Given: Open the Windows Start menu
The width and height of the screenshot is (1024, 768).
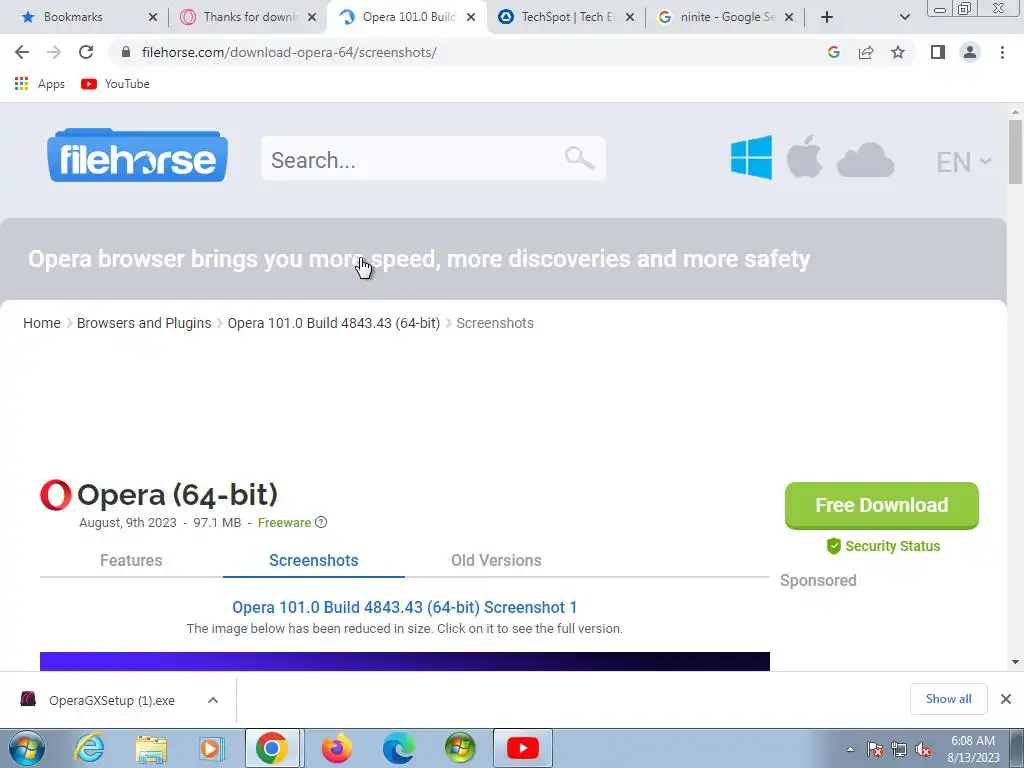Looking at the screenshot, I should (x=26, y=748).
